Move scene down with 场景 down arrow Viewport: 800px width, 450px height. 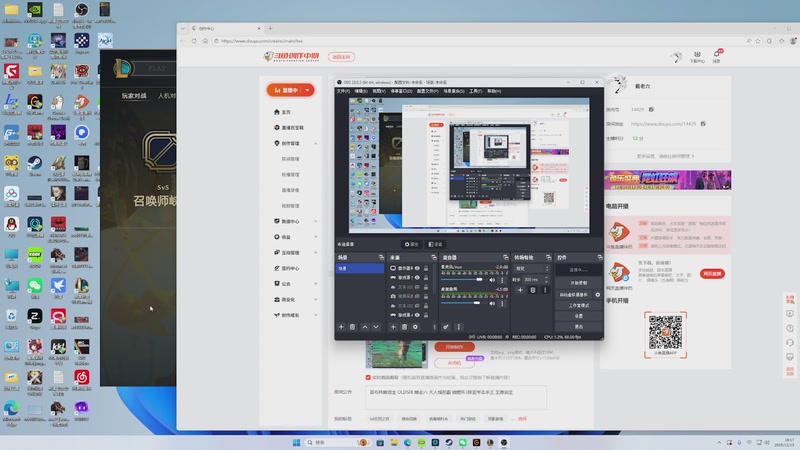click(x=376, y=327)
